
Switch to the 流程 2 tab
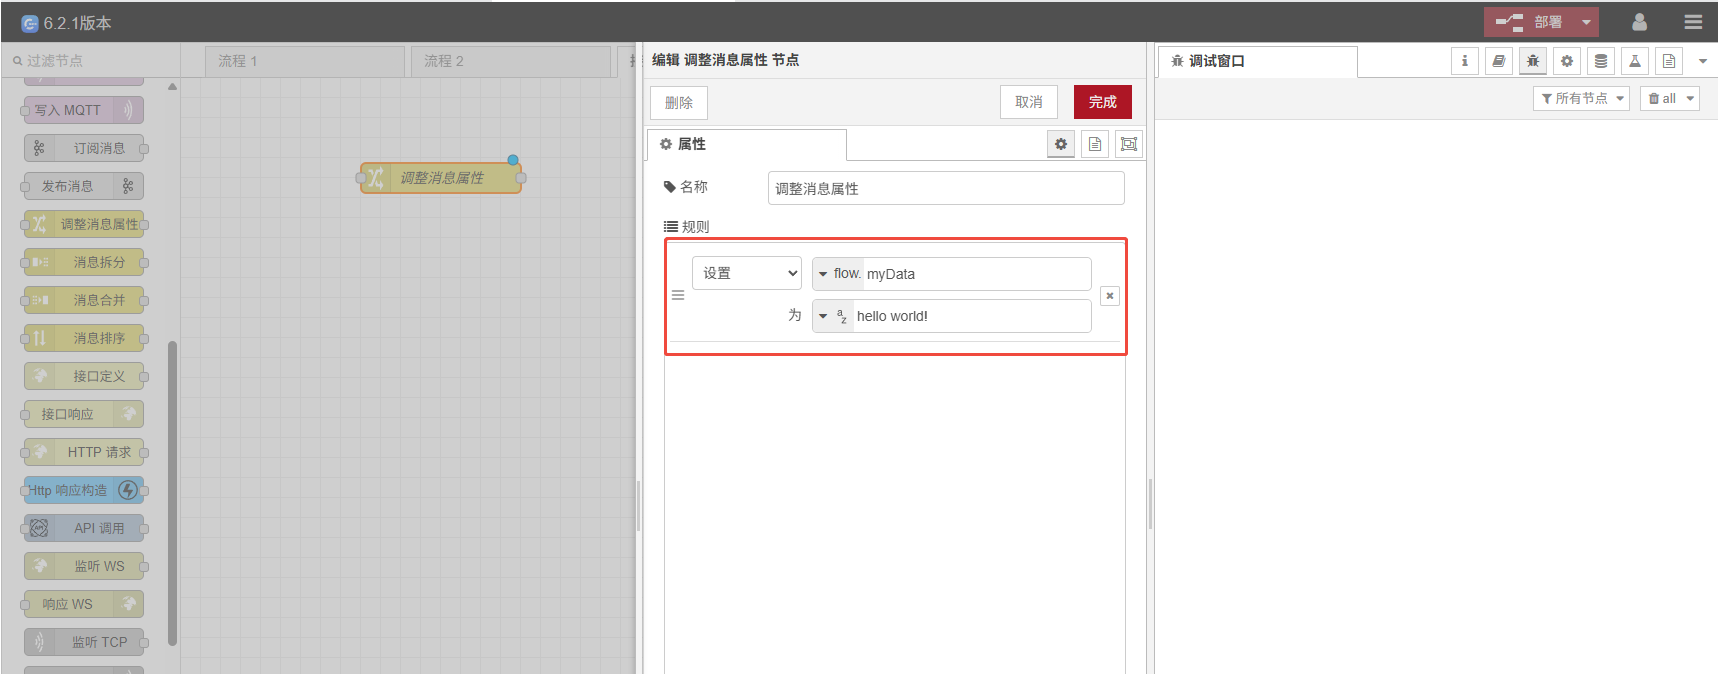(x=510, y=61)
